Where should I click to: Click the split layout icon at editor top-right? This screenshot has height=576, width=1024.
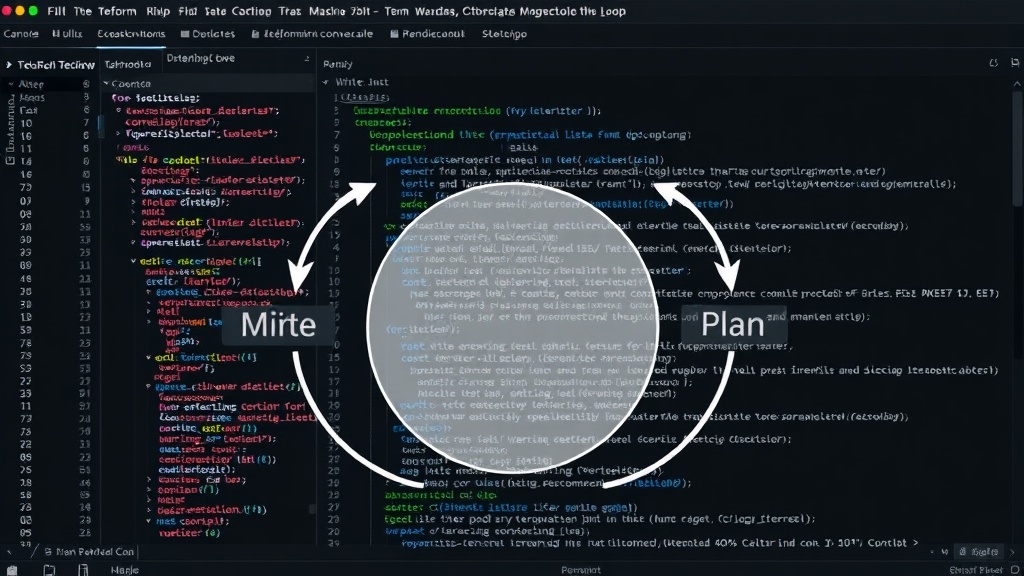[x=1015, y=63]
